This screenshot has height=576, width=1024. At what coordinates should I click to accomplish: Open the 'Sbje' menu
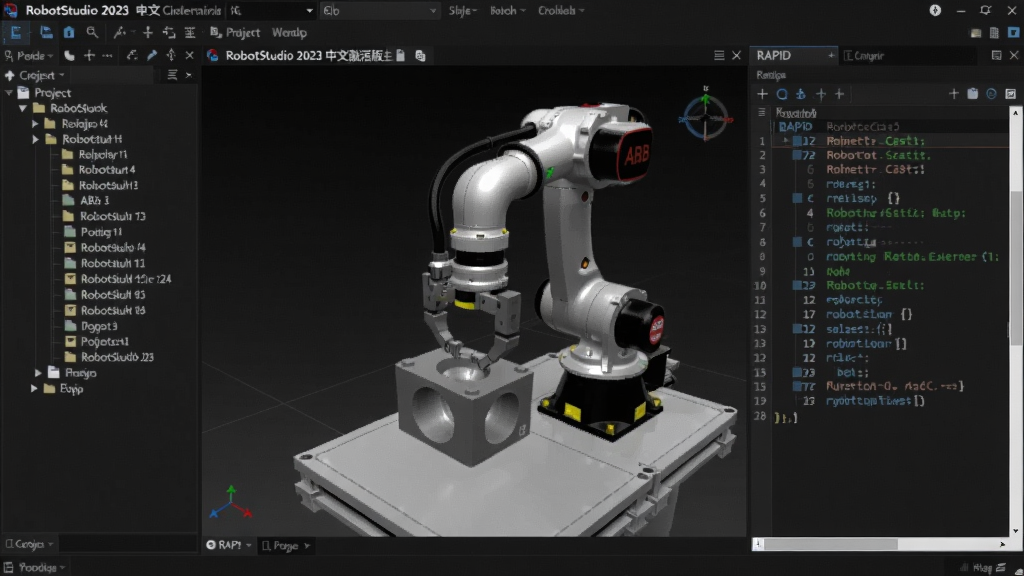[x=462, y=10]
